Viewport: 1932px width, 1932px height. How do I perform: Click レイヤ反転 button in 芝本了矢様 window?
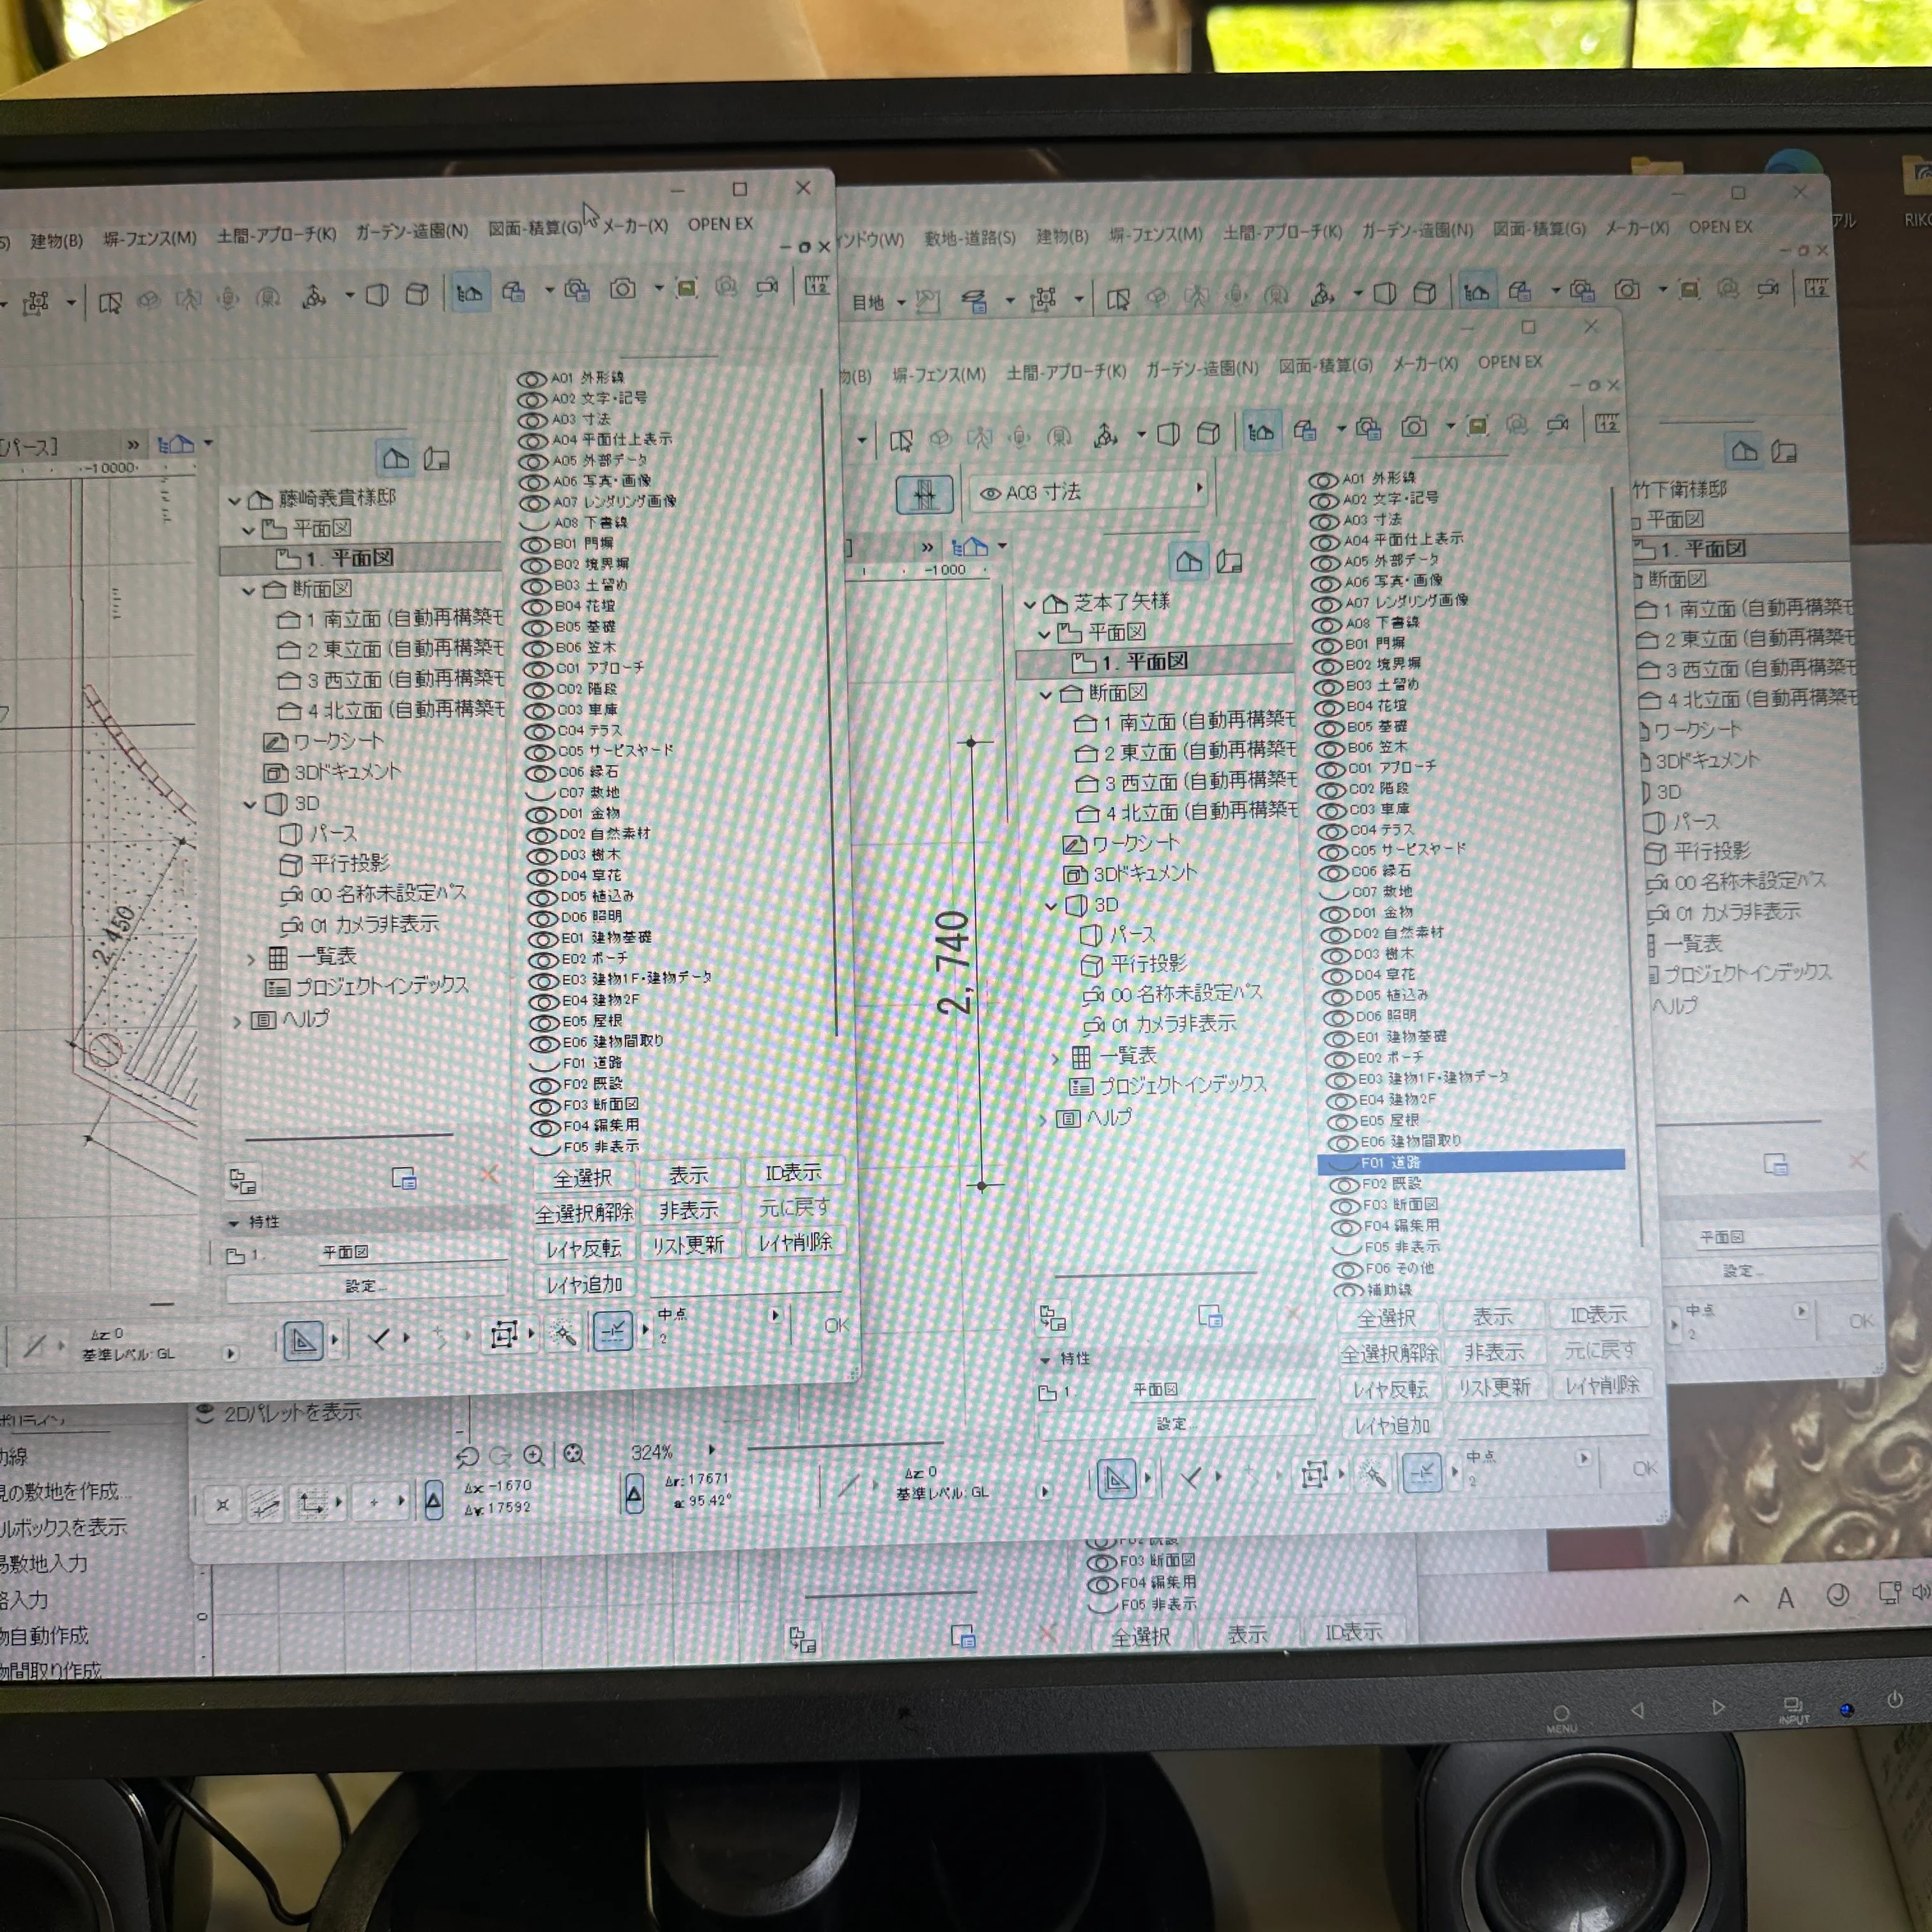(1391, 1390)
